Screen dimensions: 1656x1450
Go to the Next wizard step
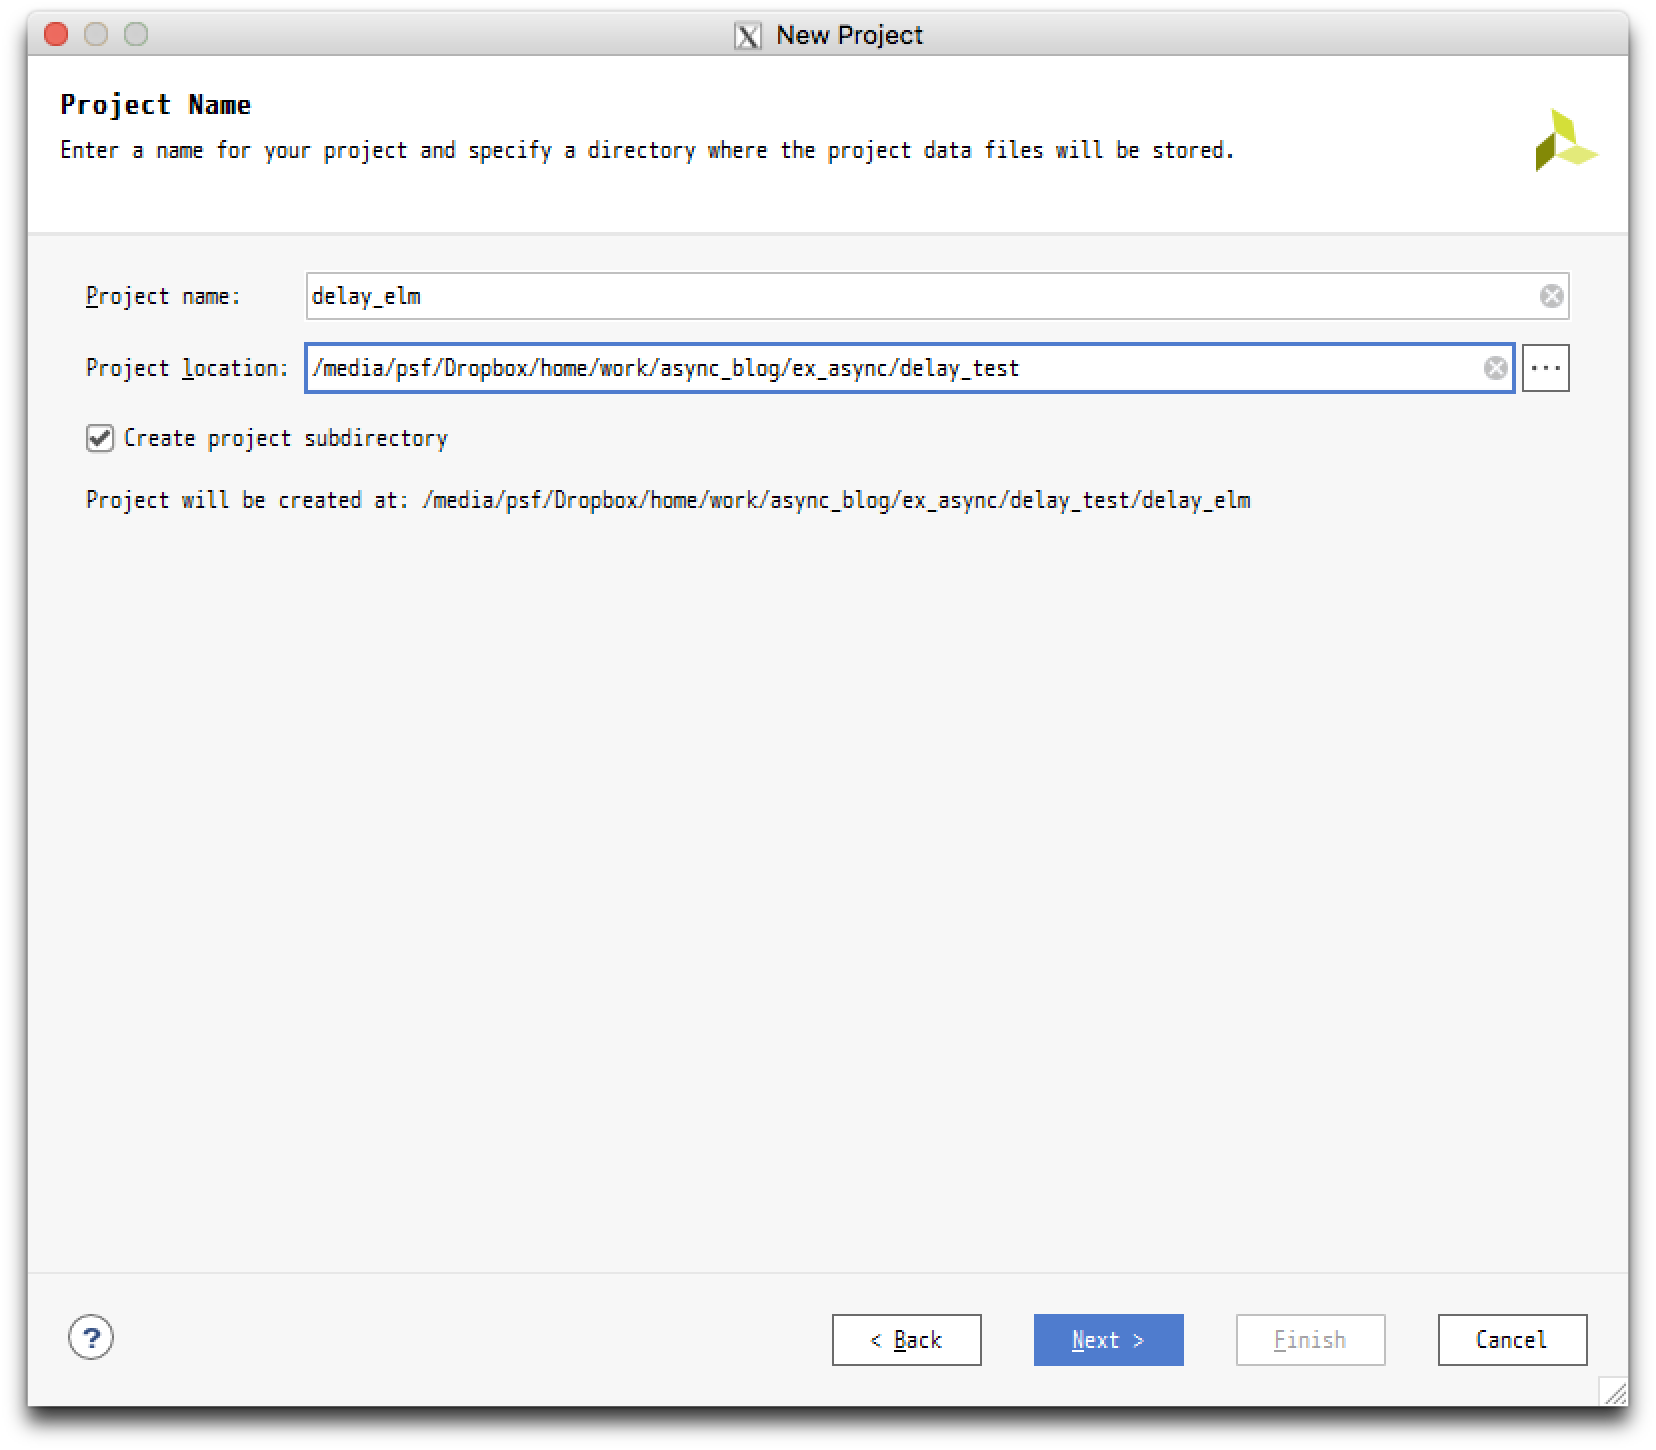(1108, 1340)
